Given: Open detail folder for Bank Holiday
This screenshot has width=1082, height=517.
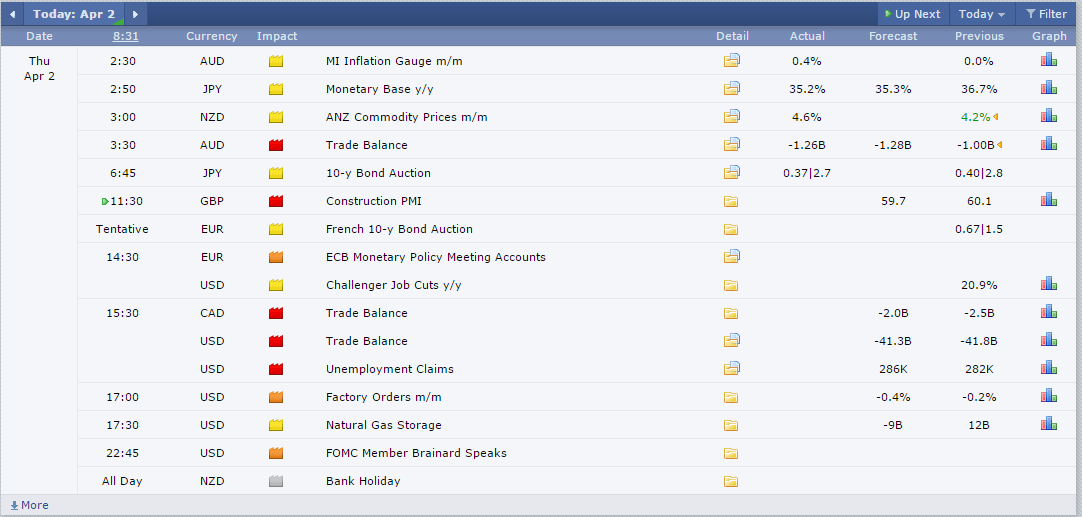Looking at the screenshot, I should (731, 482).
